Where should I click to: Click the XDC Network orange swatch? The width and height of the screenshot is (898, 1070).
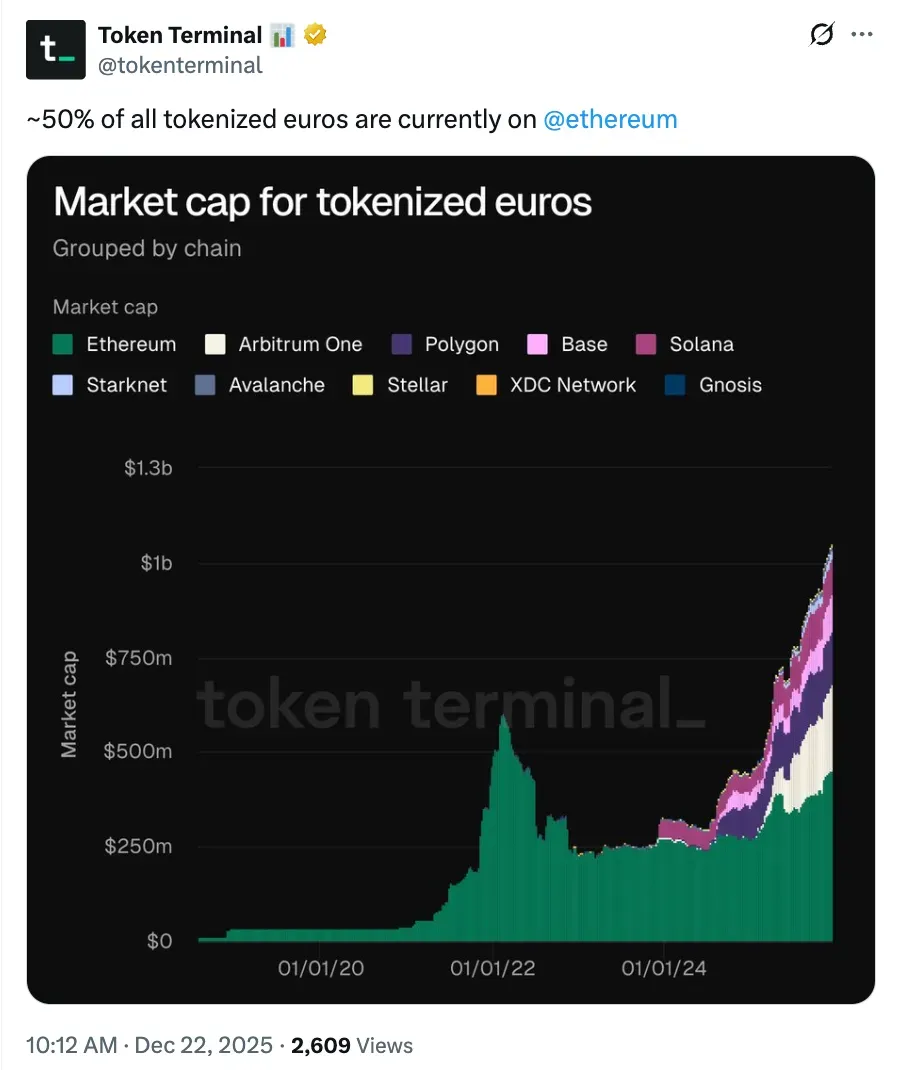[487, 385]
